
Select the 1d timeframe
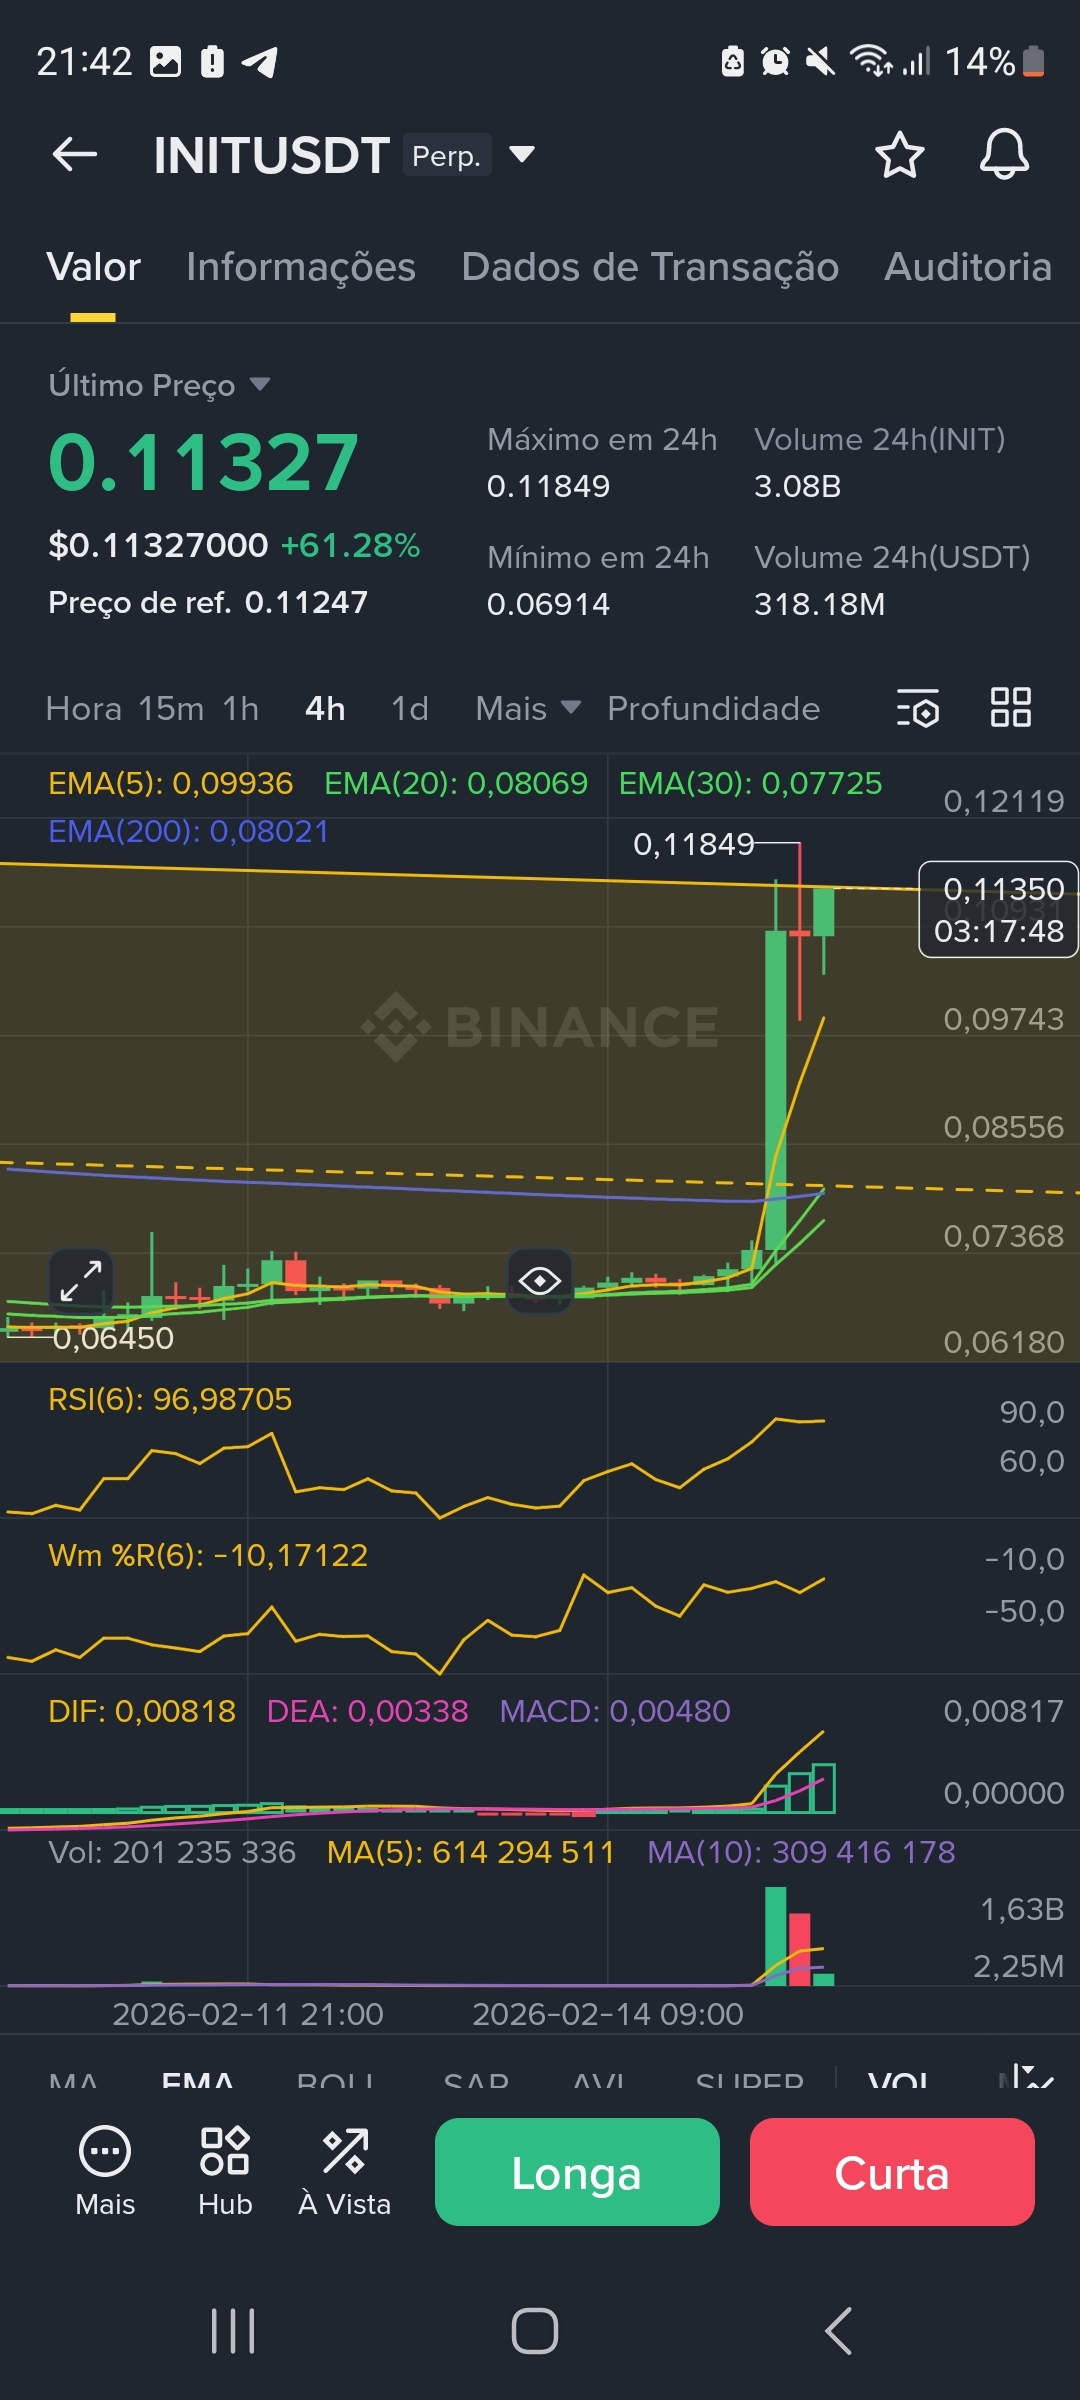(409, 709)
